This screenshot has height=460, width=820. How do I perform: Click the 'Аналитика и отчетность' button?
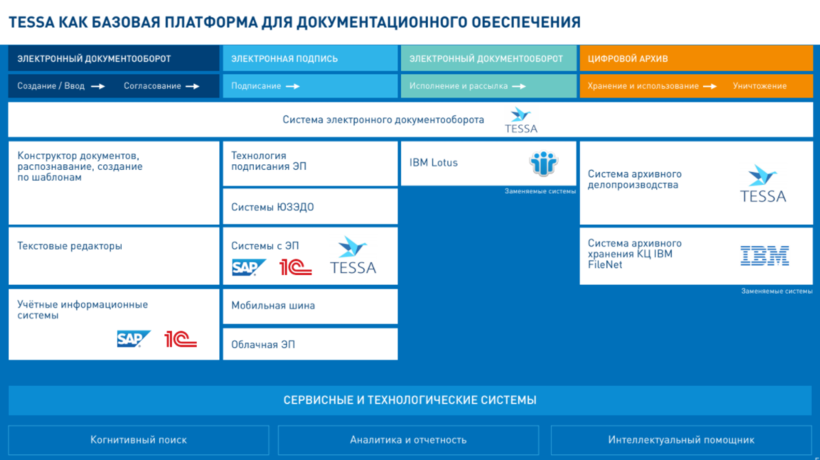click(408, 439)
